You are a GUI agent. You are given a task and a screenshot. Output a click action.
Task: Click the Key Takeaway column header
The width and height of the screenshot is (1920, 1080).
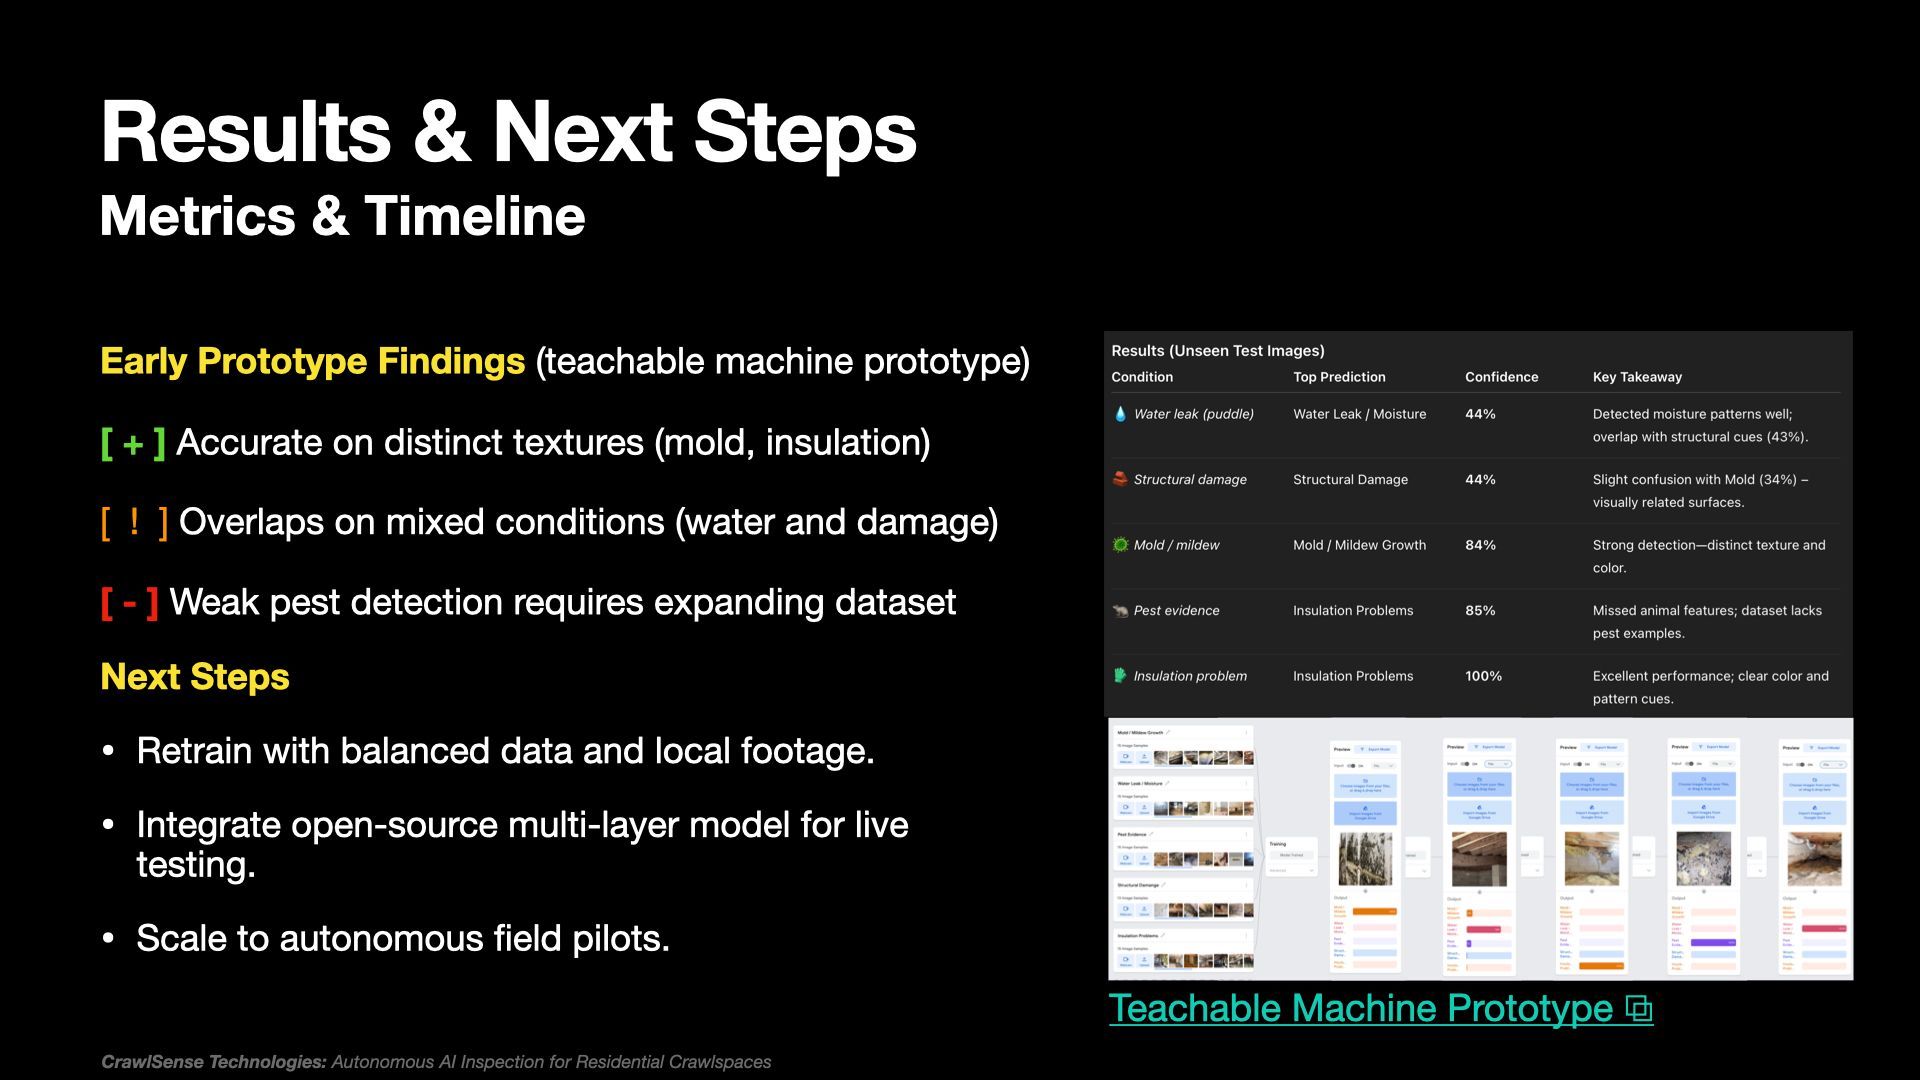pyautogui.click(x=1637, y=377)
